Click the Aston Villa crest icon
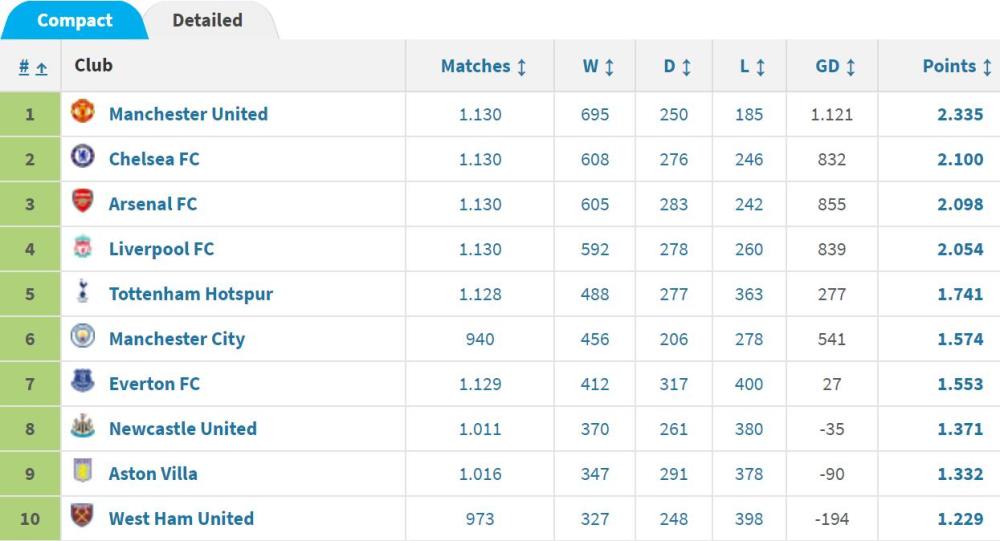This screenshot has width=1000, height=541. (82, 471)
